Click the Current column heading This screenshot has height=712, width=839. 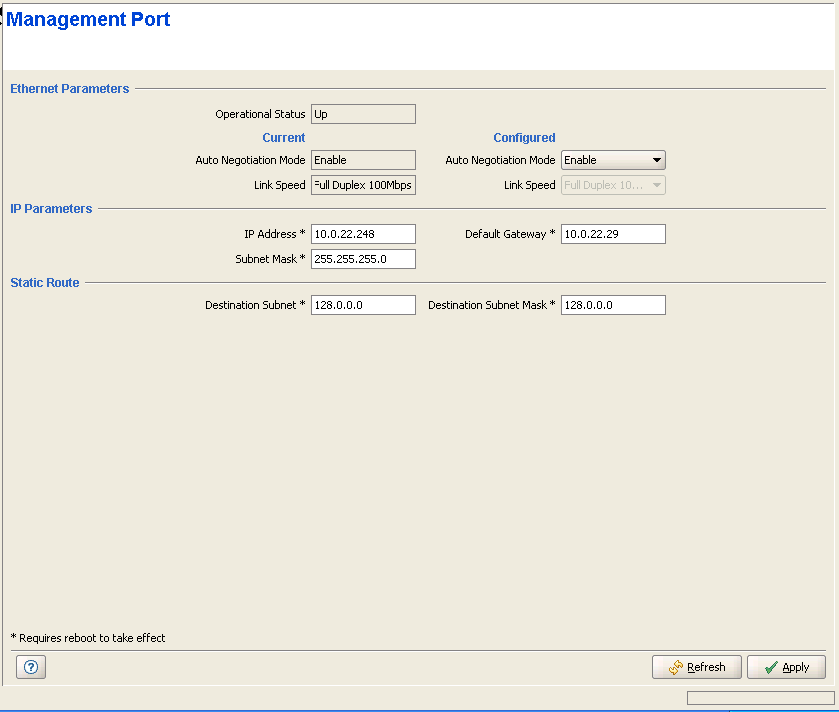[x=284, y=138]
